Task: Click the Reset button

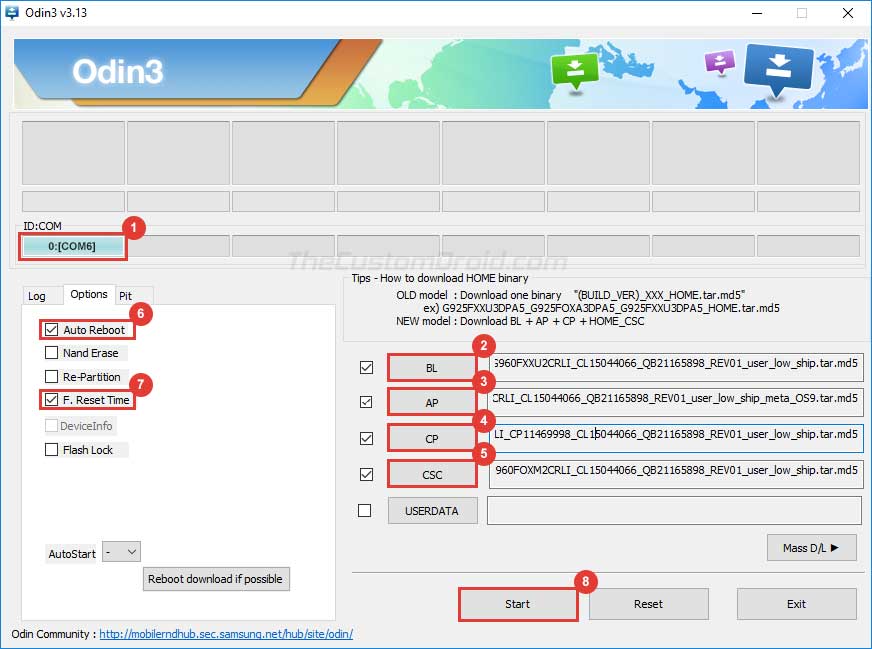Action: [648, 604]
